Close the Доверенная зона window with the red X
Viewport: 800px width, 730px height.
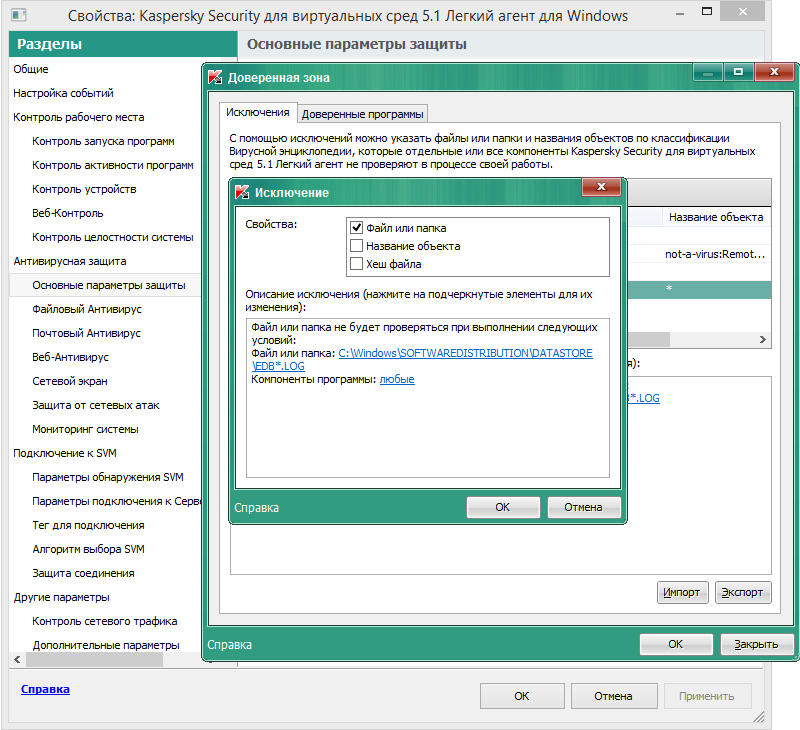[x=774, y=72]
